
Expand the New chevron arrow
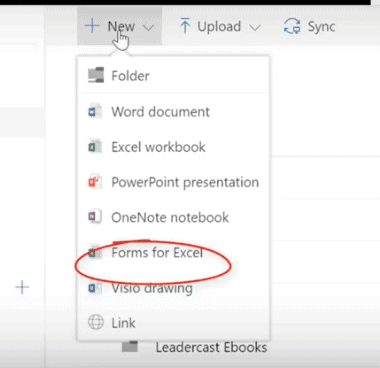pyautogui.click(x=148, y=27)
